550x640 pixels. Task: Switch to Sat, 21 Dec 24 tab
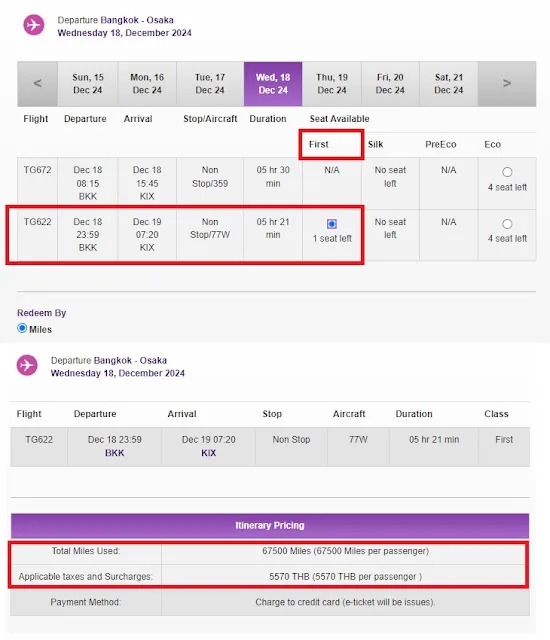pos(448,84)
